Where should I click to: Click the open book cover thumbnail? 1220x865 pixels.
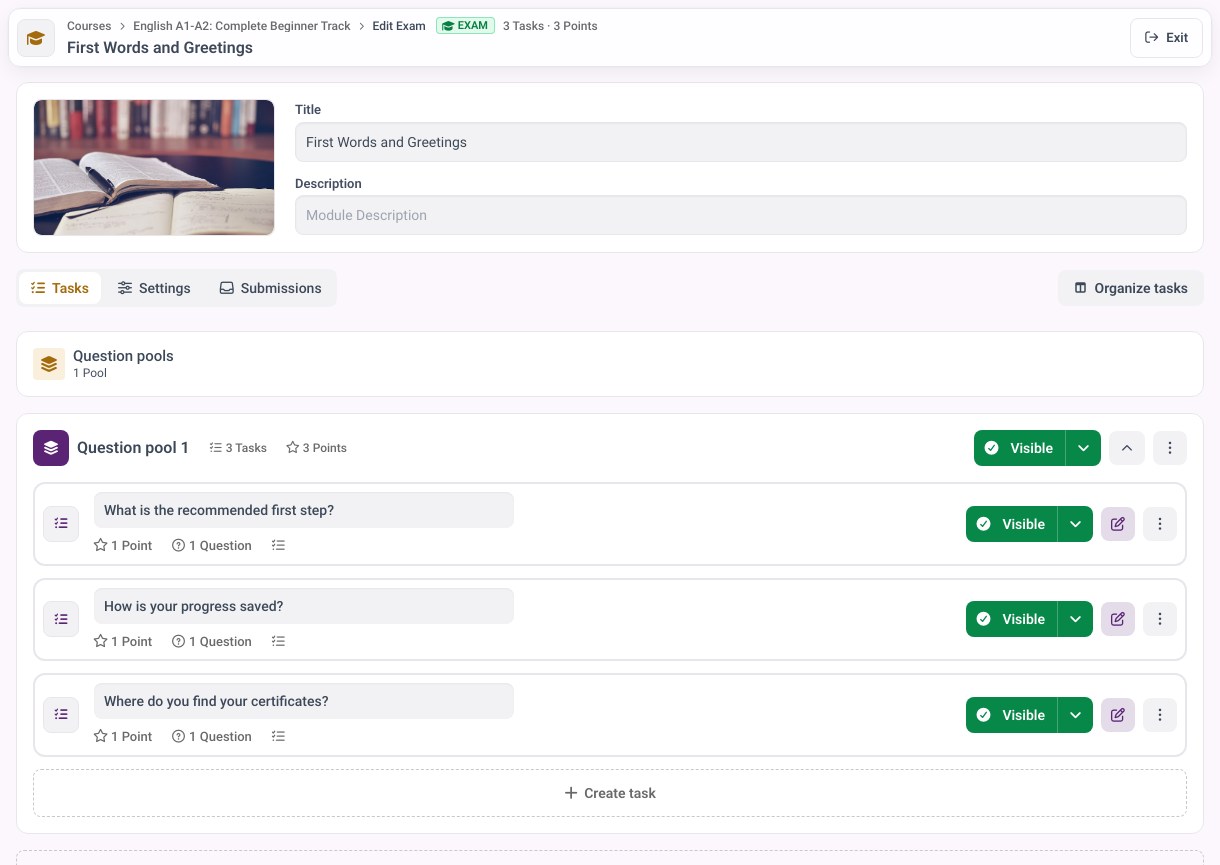(x=154, y=168)
